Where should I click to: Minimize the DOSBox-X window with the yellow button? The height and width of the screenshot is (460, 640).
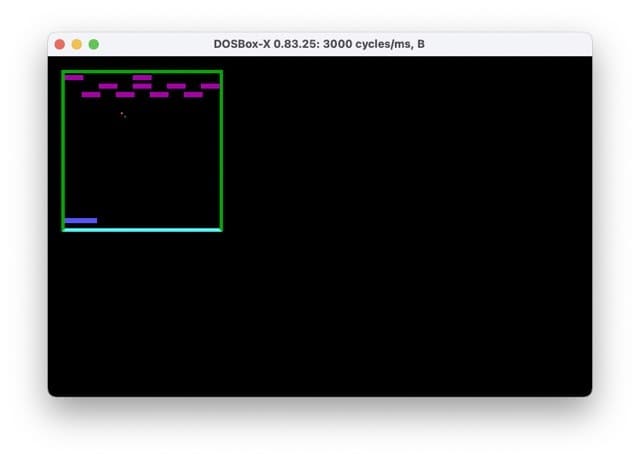(x=77, y=44)
